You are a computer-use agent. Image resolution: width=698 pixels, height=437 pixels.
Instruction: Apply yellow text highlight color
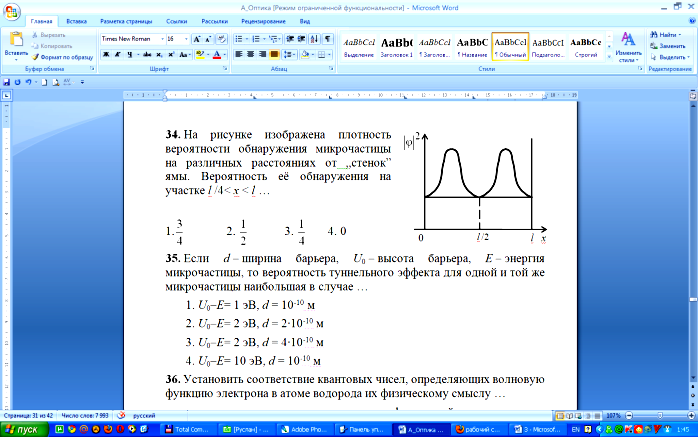200,54
